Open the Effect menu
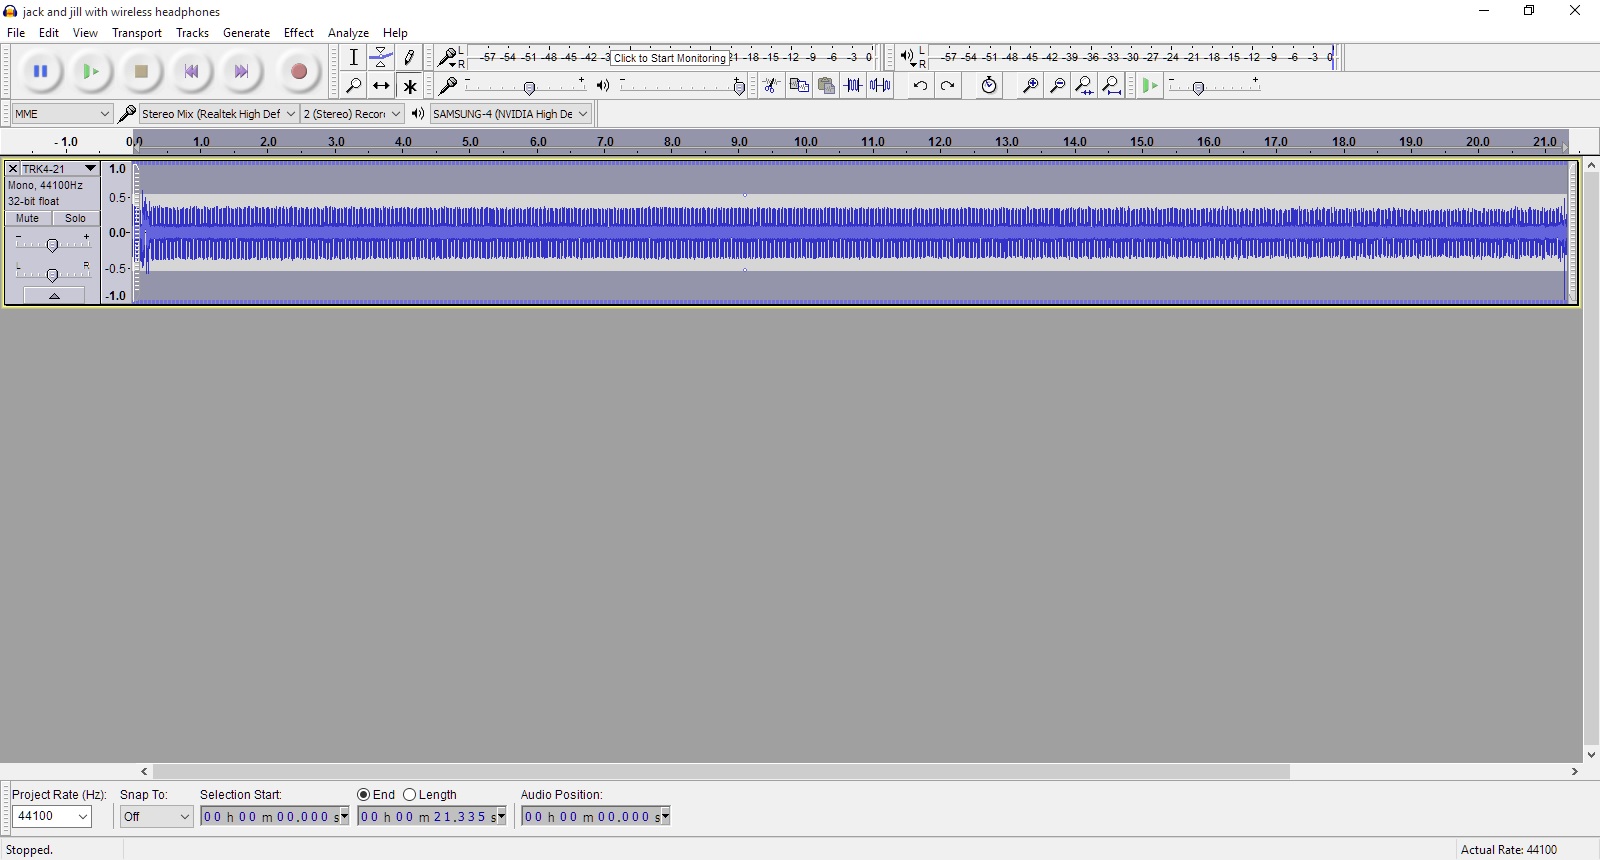The image size is (1600, 860). [298, 33]
